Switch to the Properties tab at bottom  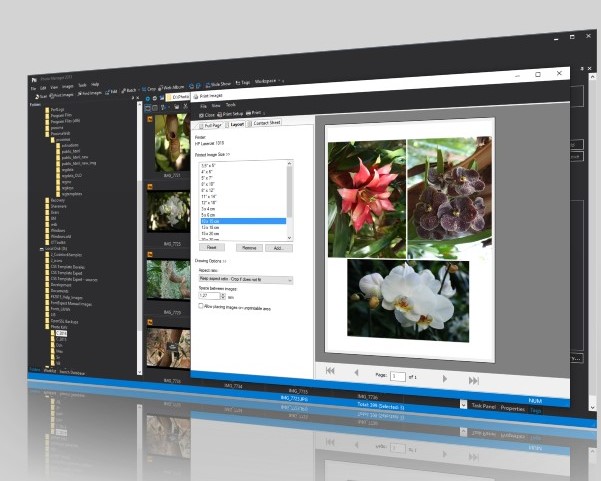512,409
